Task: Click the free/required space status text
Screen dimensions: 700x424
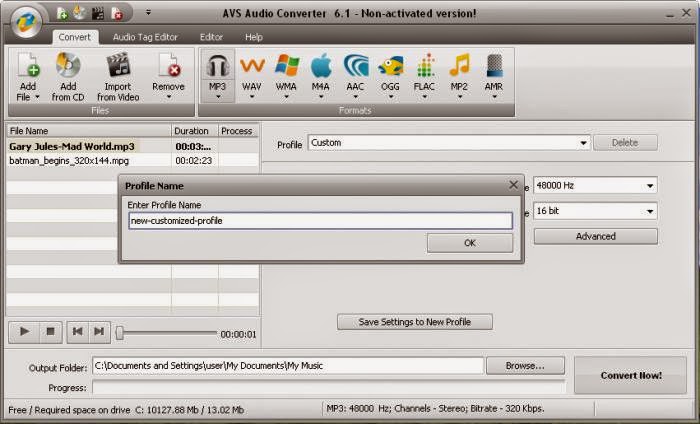Action: (126, 410)
